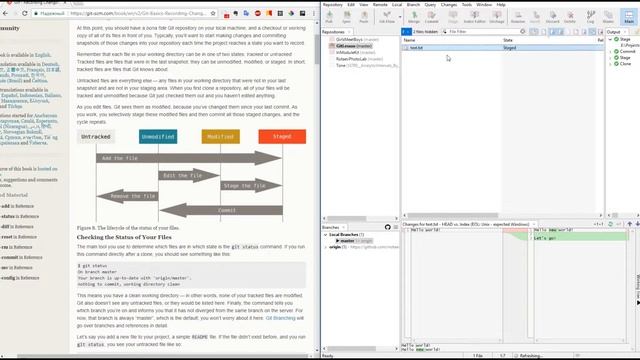Open the Repository menu
This screenshot has height=360, width=640.
(332, 4)
